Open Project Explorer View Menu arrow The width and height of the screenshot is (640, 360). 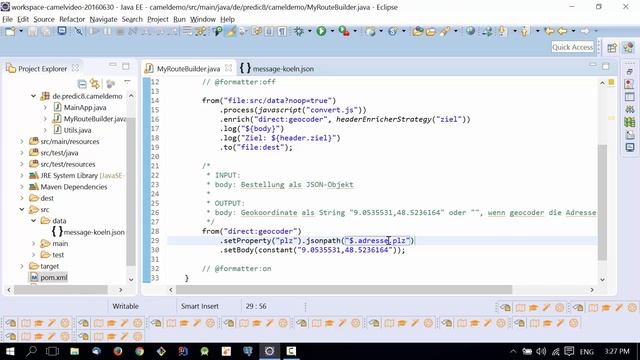point(127,82)
